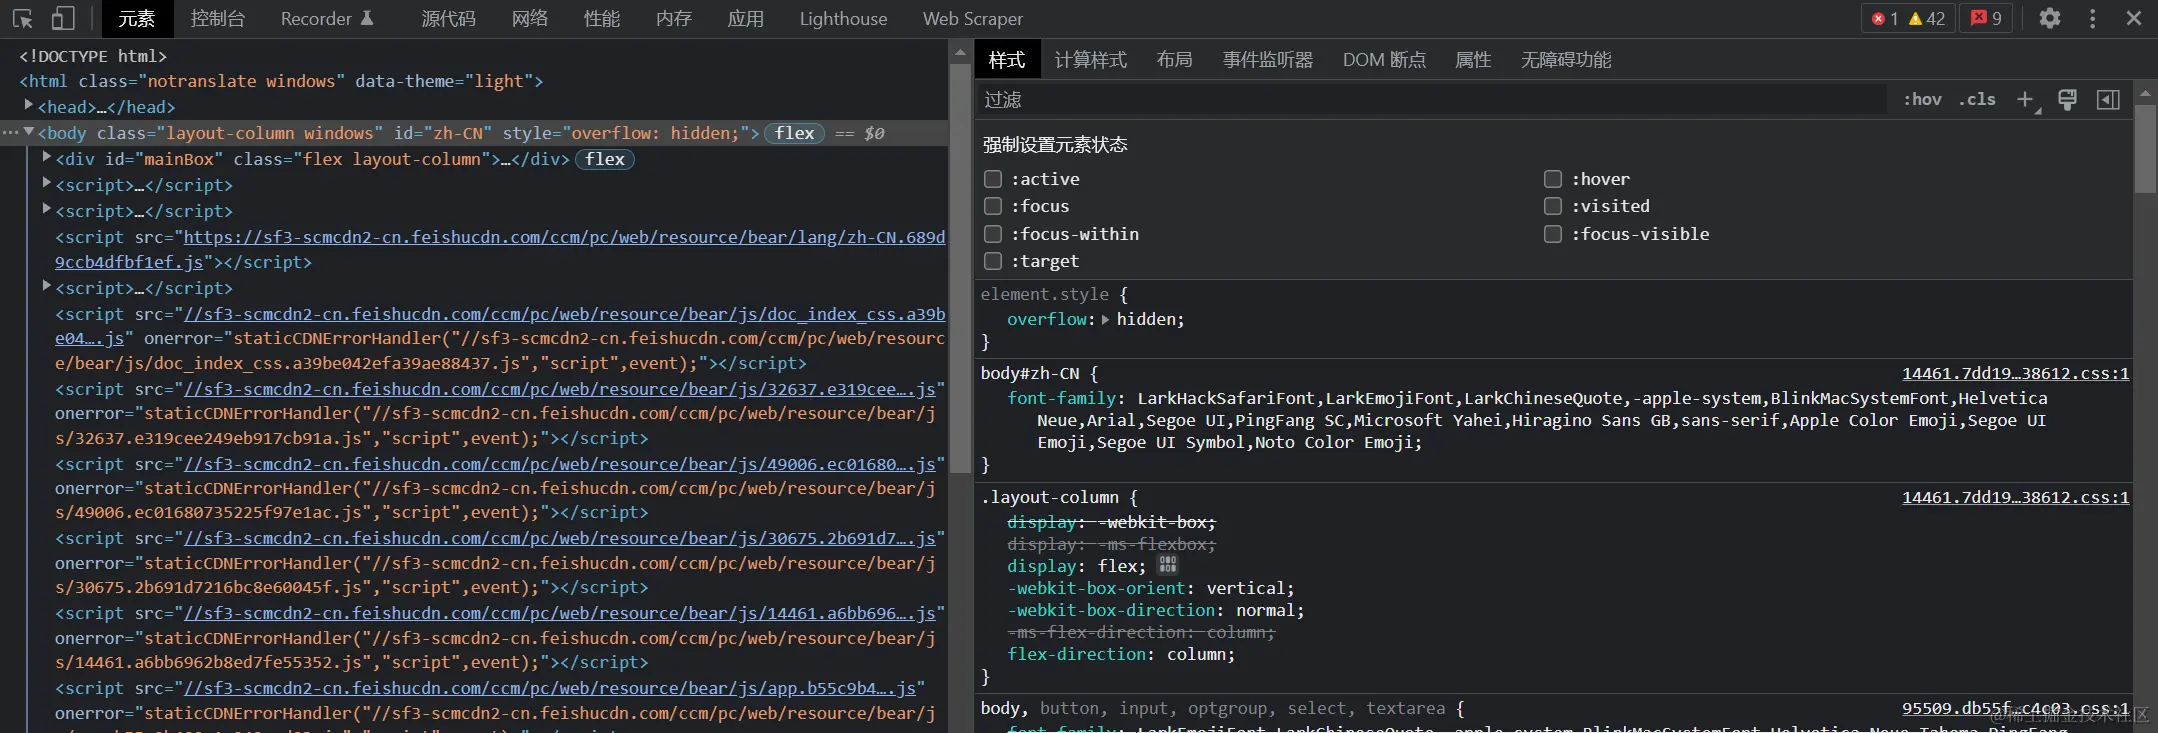Switch to the 事件监听器 pane
2158x733 pixels.
click(1268, 60)
